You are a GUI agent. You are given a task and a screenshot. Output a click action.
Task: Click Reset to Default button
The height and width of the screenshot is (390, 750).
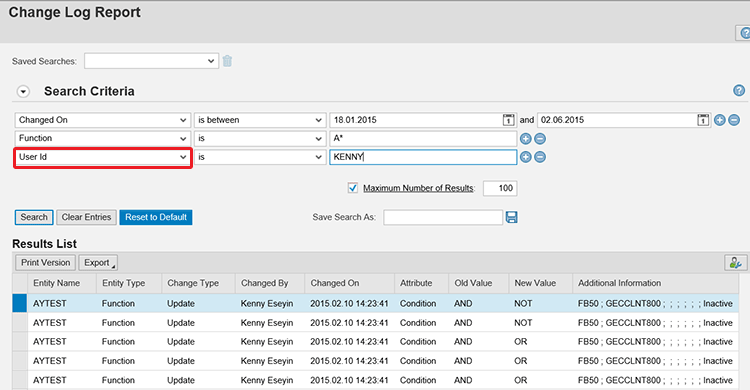click(156, 217)
